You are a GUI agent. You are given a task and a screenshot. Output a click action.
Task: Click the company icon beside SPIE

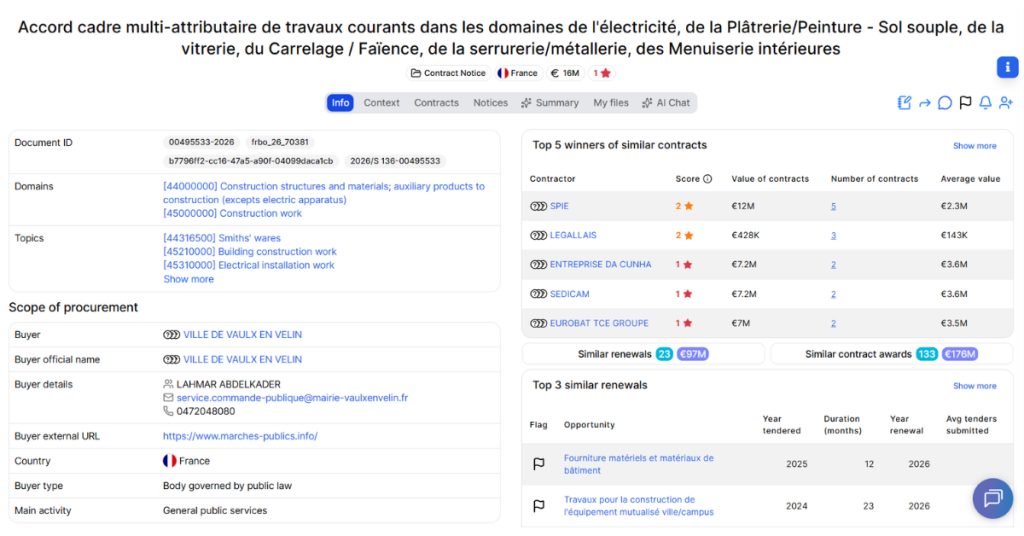pyautogui.click(x=538, y=206)
